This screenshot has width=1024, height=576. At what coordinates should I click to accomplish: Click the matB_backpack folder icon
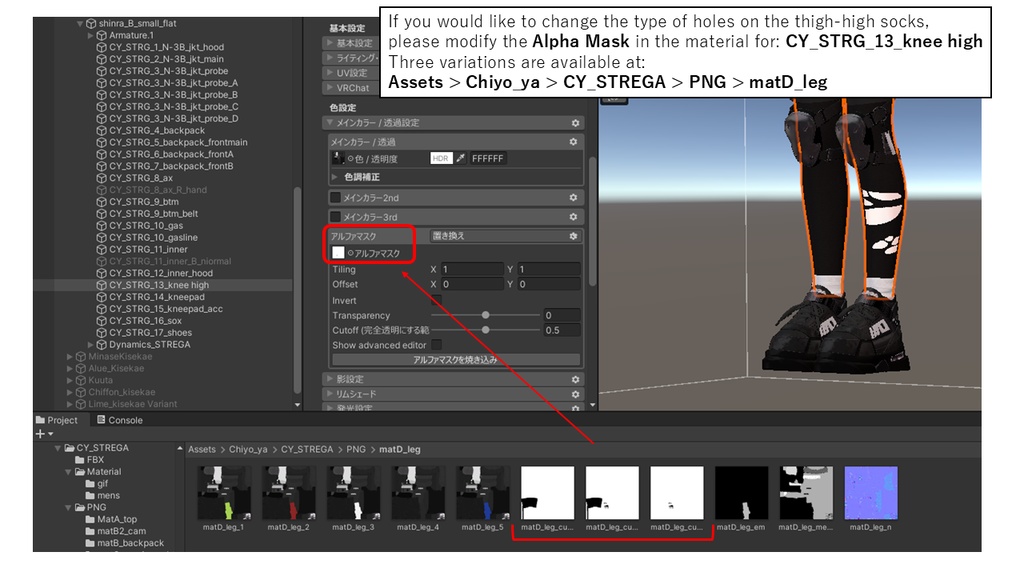tap(90, 543)
